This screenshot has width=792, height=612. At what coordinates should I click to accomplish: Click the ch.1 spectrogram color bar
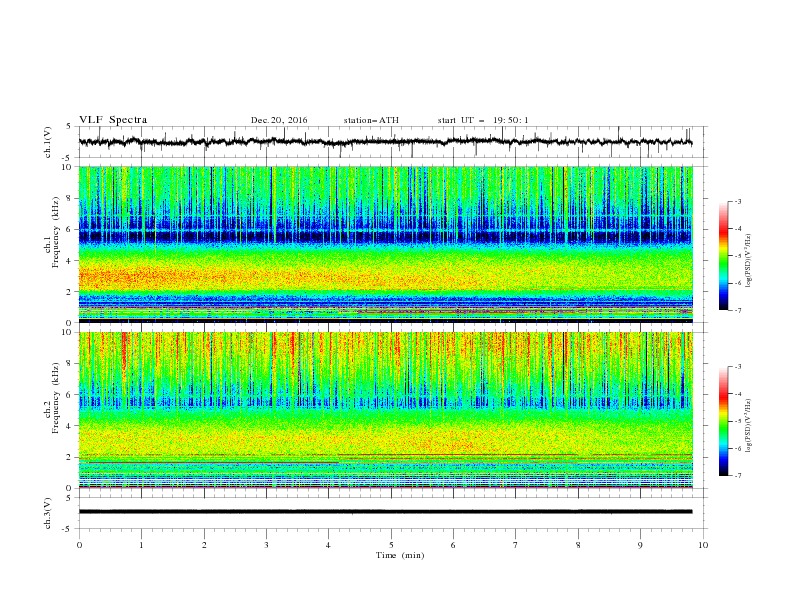click(x=723, y=256)
